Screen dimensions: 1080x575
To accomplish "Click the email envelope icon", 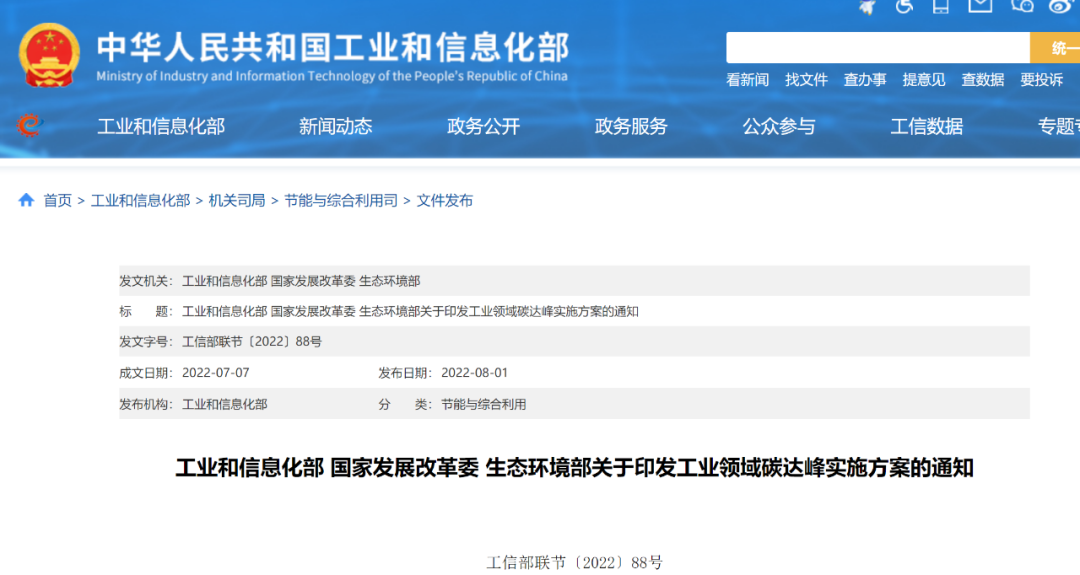I will (980, 6).
